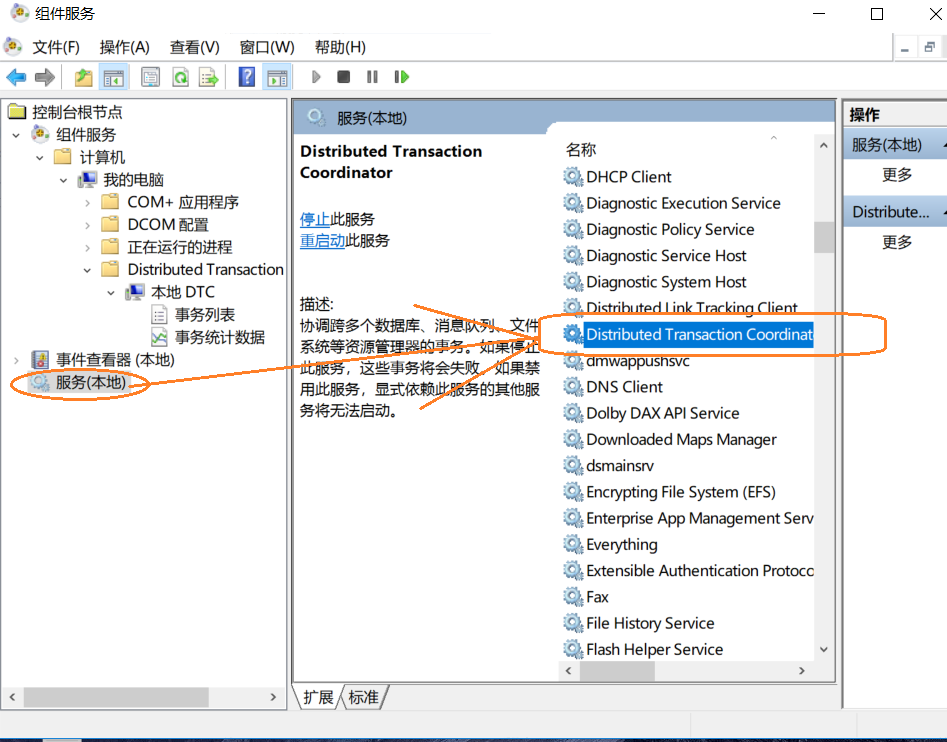Open the 操作(A) menu
Image resolution: width=947 pixels, height=742 pixels.
point(124,47)
